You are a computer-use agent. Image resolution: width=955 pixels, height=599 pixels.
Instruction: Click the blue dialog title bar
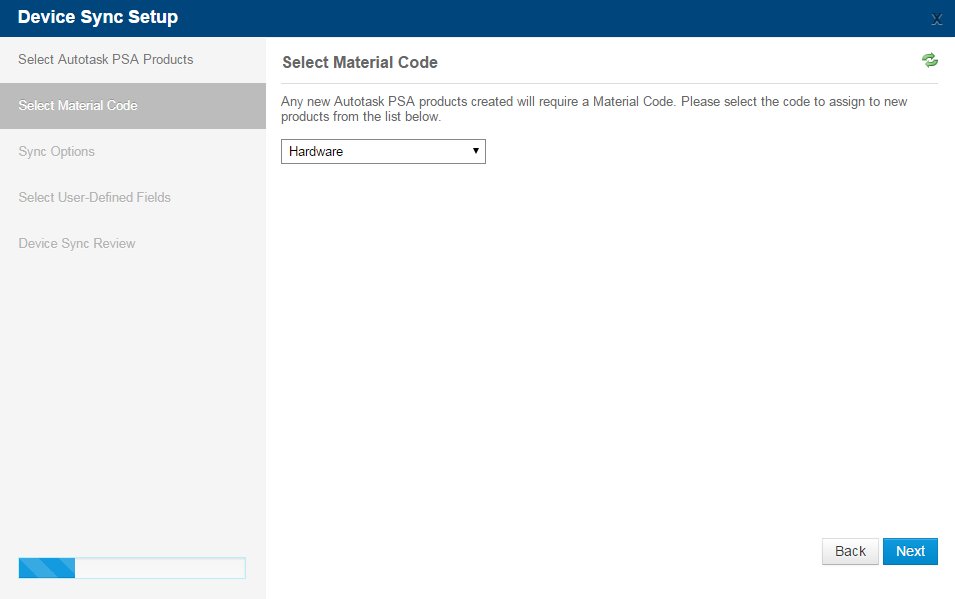click(478, 18)
